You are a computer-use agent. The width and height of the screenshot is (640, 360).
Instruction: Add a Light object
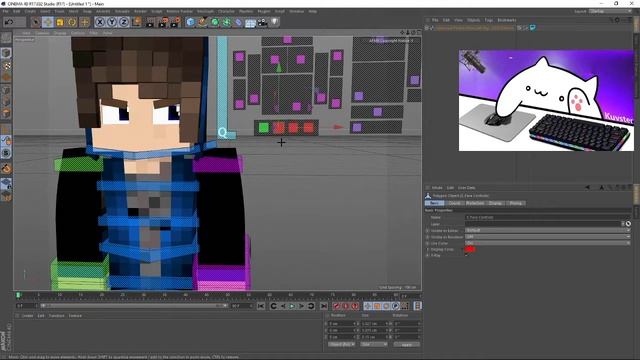(x=275, y=22)
